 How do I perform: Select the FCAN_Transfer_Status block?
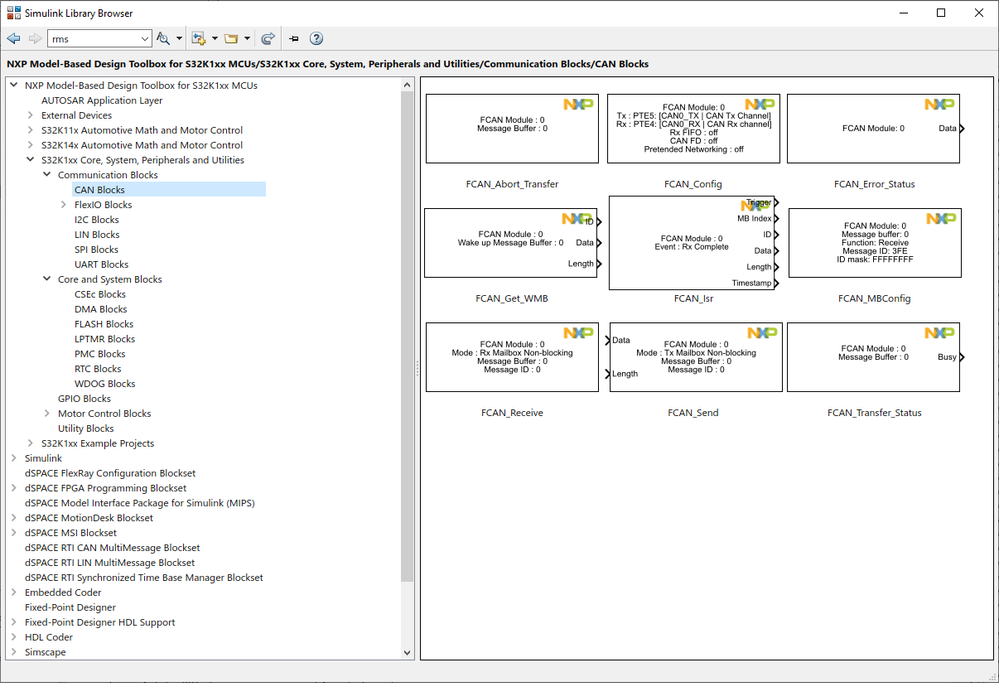pos(873,357)
